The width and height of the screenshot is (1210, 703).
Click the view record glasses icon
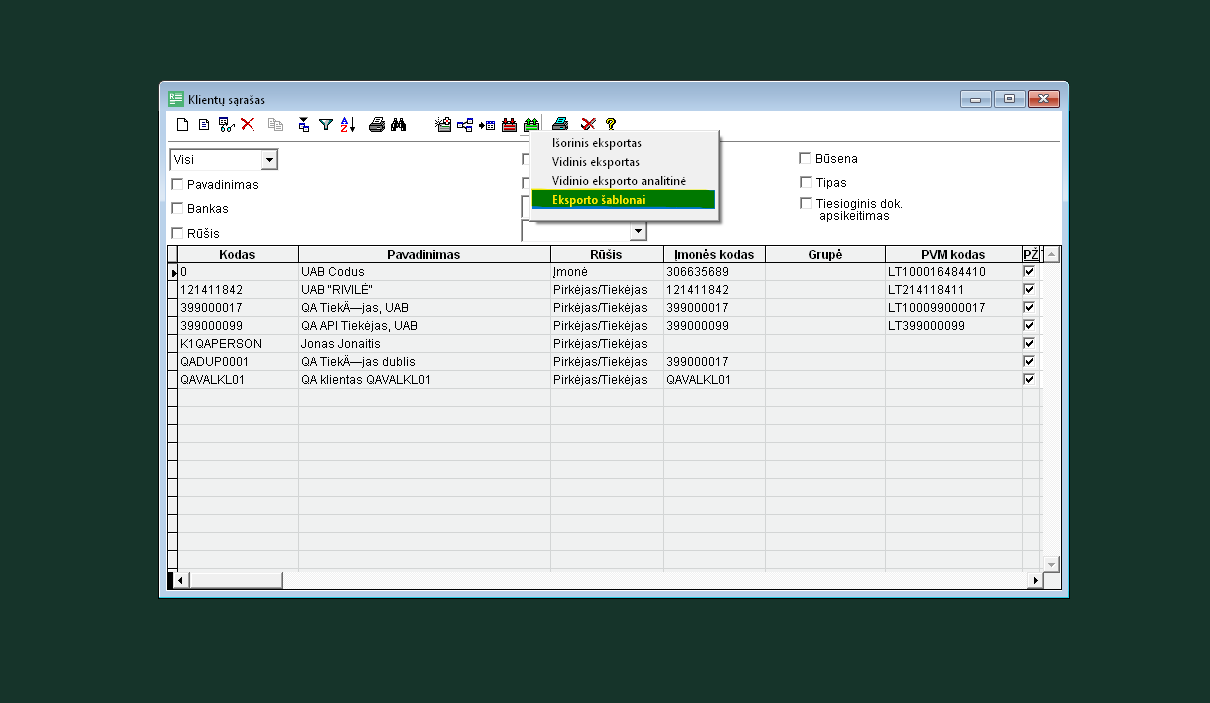[226, 125]
